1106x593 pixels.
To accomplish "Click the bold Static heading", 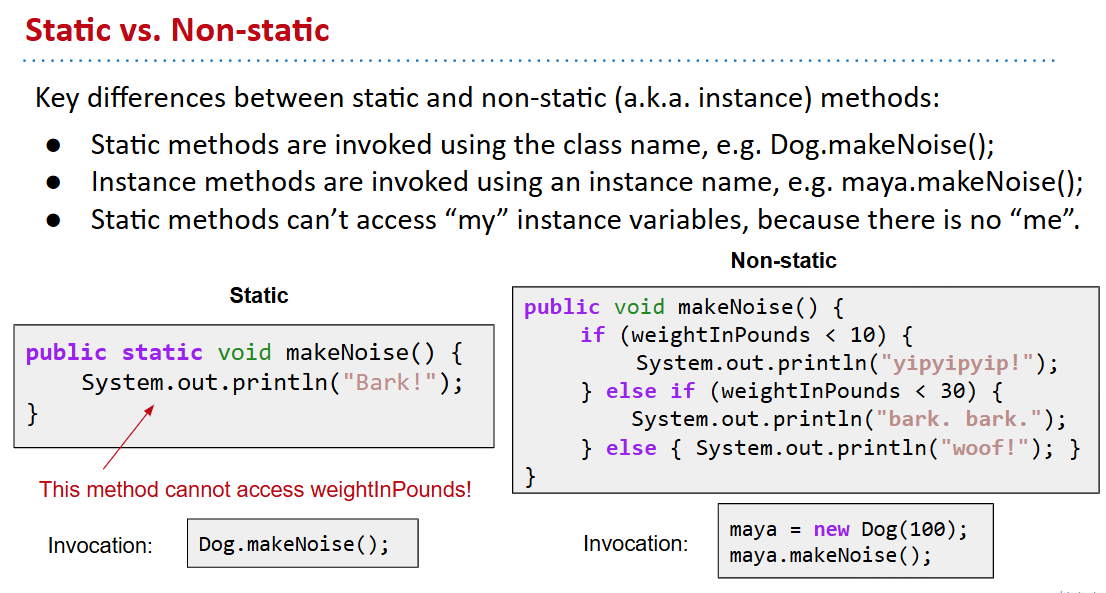I will [x=259, y=295].
